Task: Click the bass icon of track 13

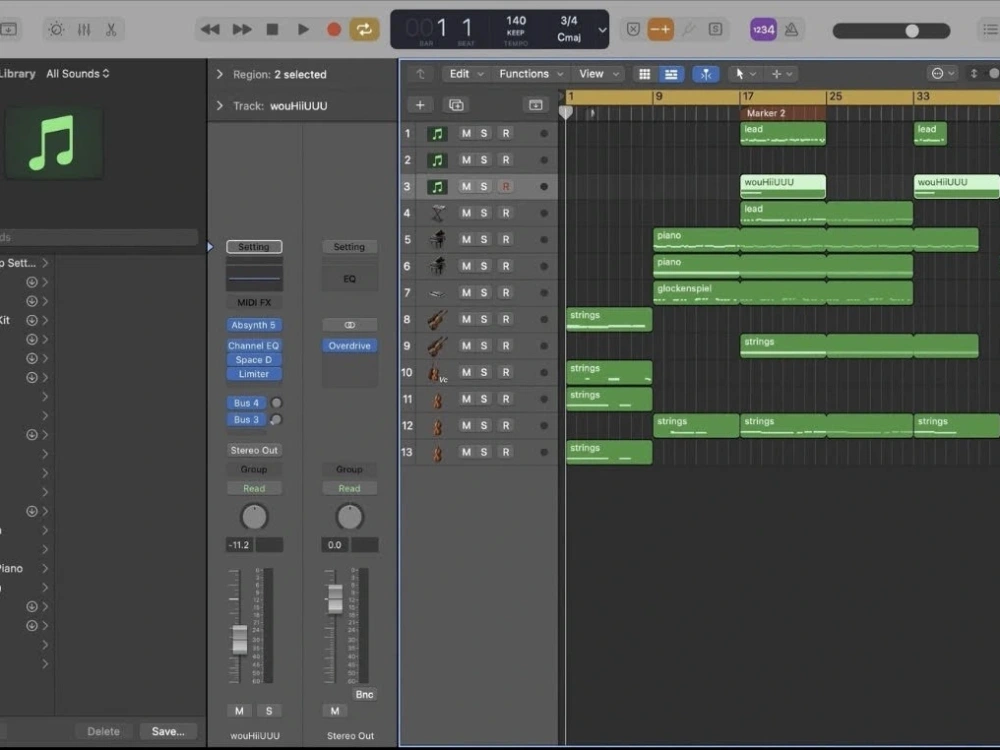Action: (x=437, y=453)
